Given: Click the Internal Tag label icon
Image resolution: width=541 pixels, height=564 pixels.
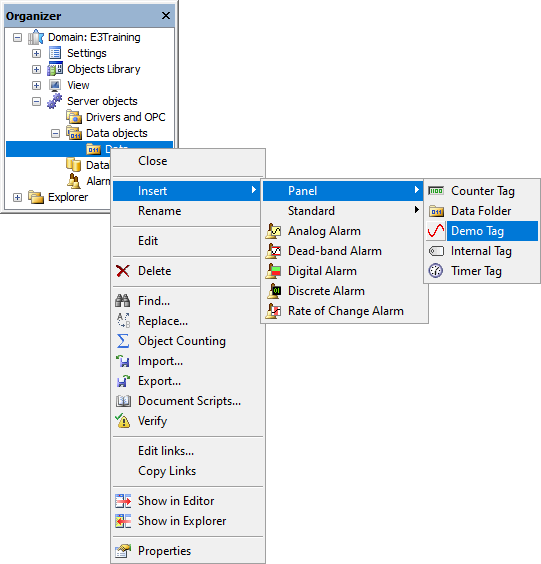Looking at the screenshot, I should (x=436, y=251).
